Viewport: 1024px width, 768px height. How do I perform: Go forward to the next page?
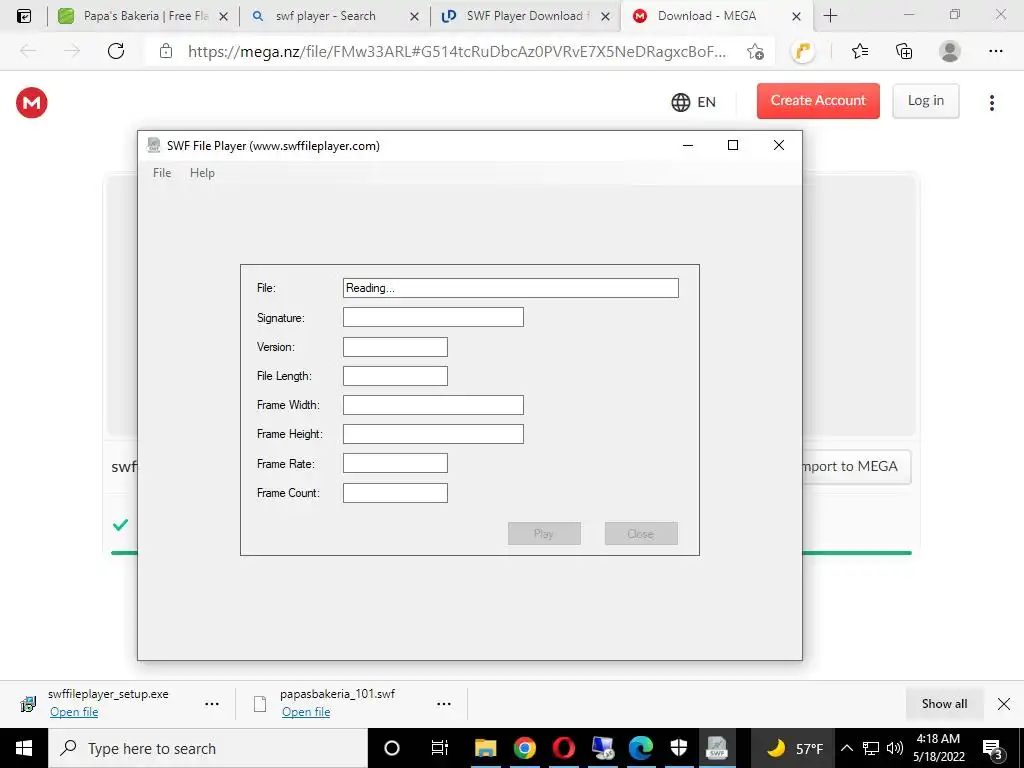pyautogui.click(x=72, y=51)
